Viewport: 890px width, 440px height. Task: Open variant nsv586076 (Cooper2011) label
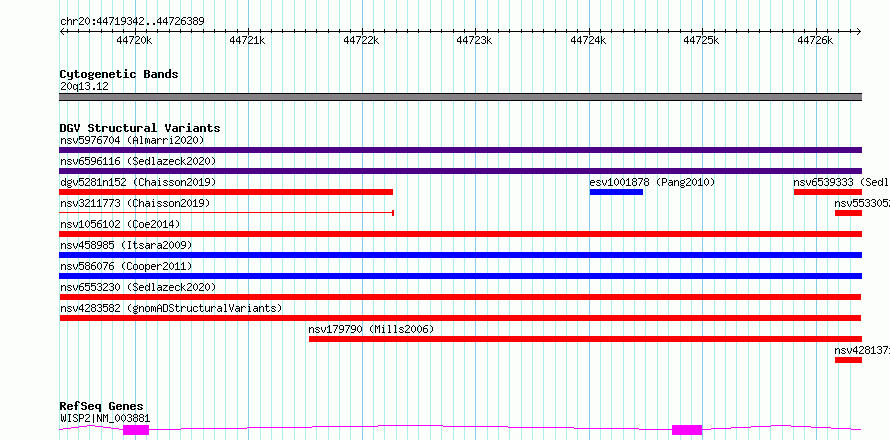click(x=126, y=266)
